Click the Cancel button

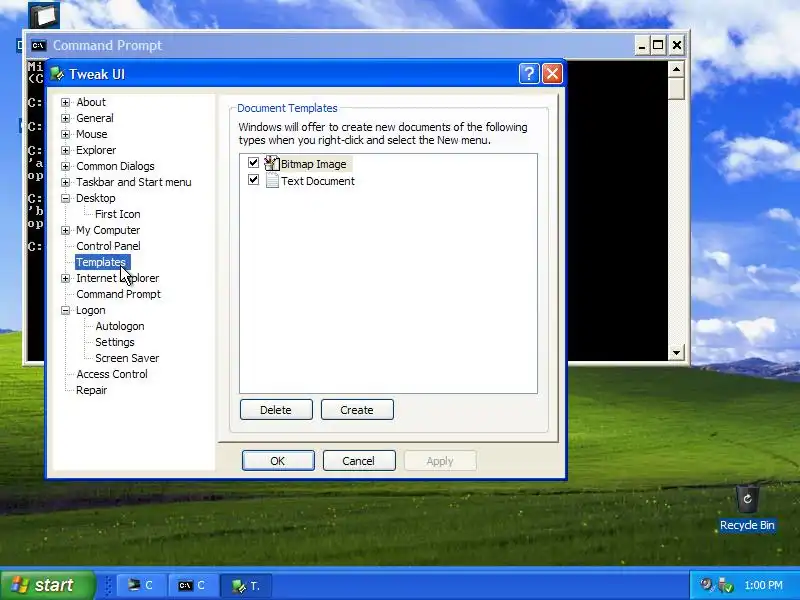click(x=359, y=461)
